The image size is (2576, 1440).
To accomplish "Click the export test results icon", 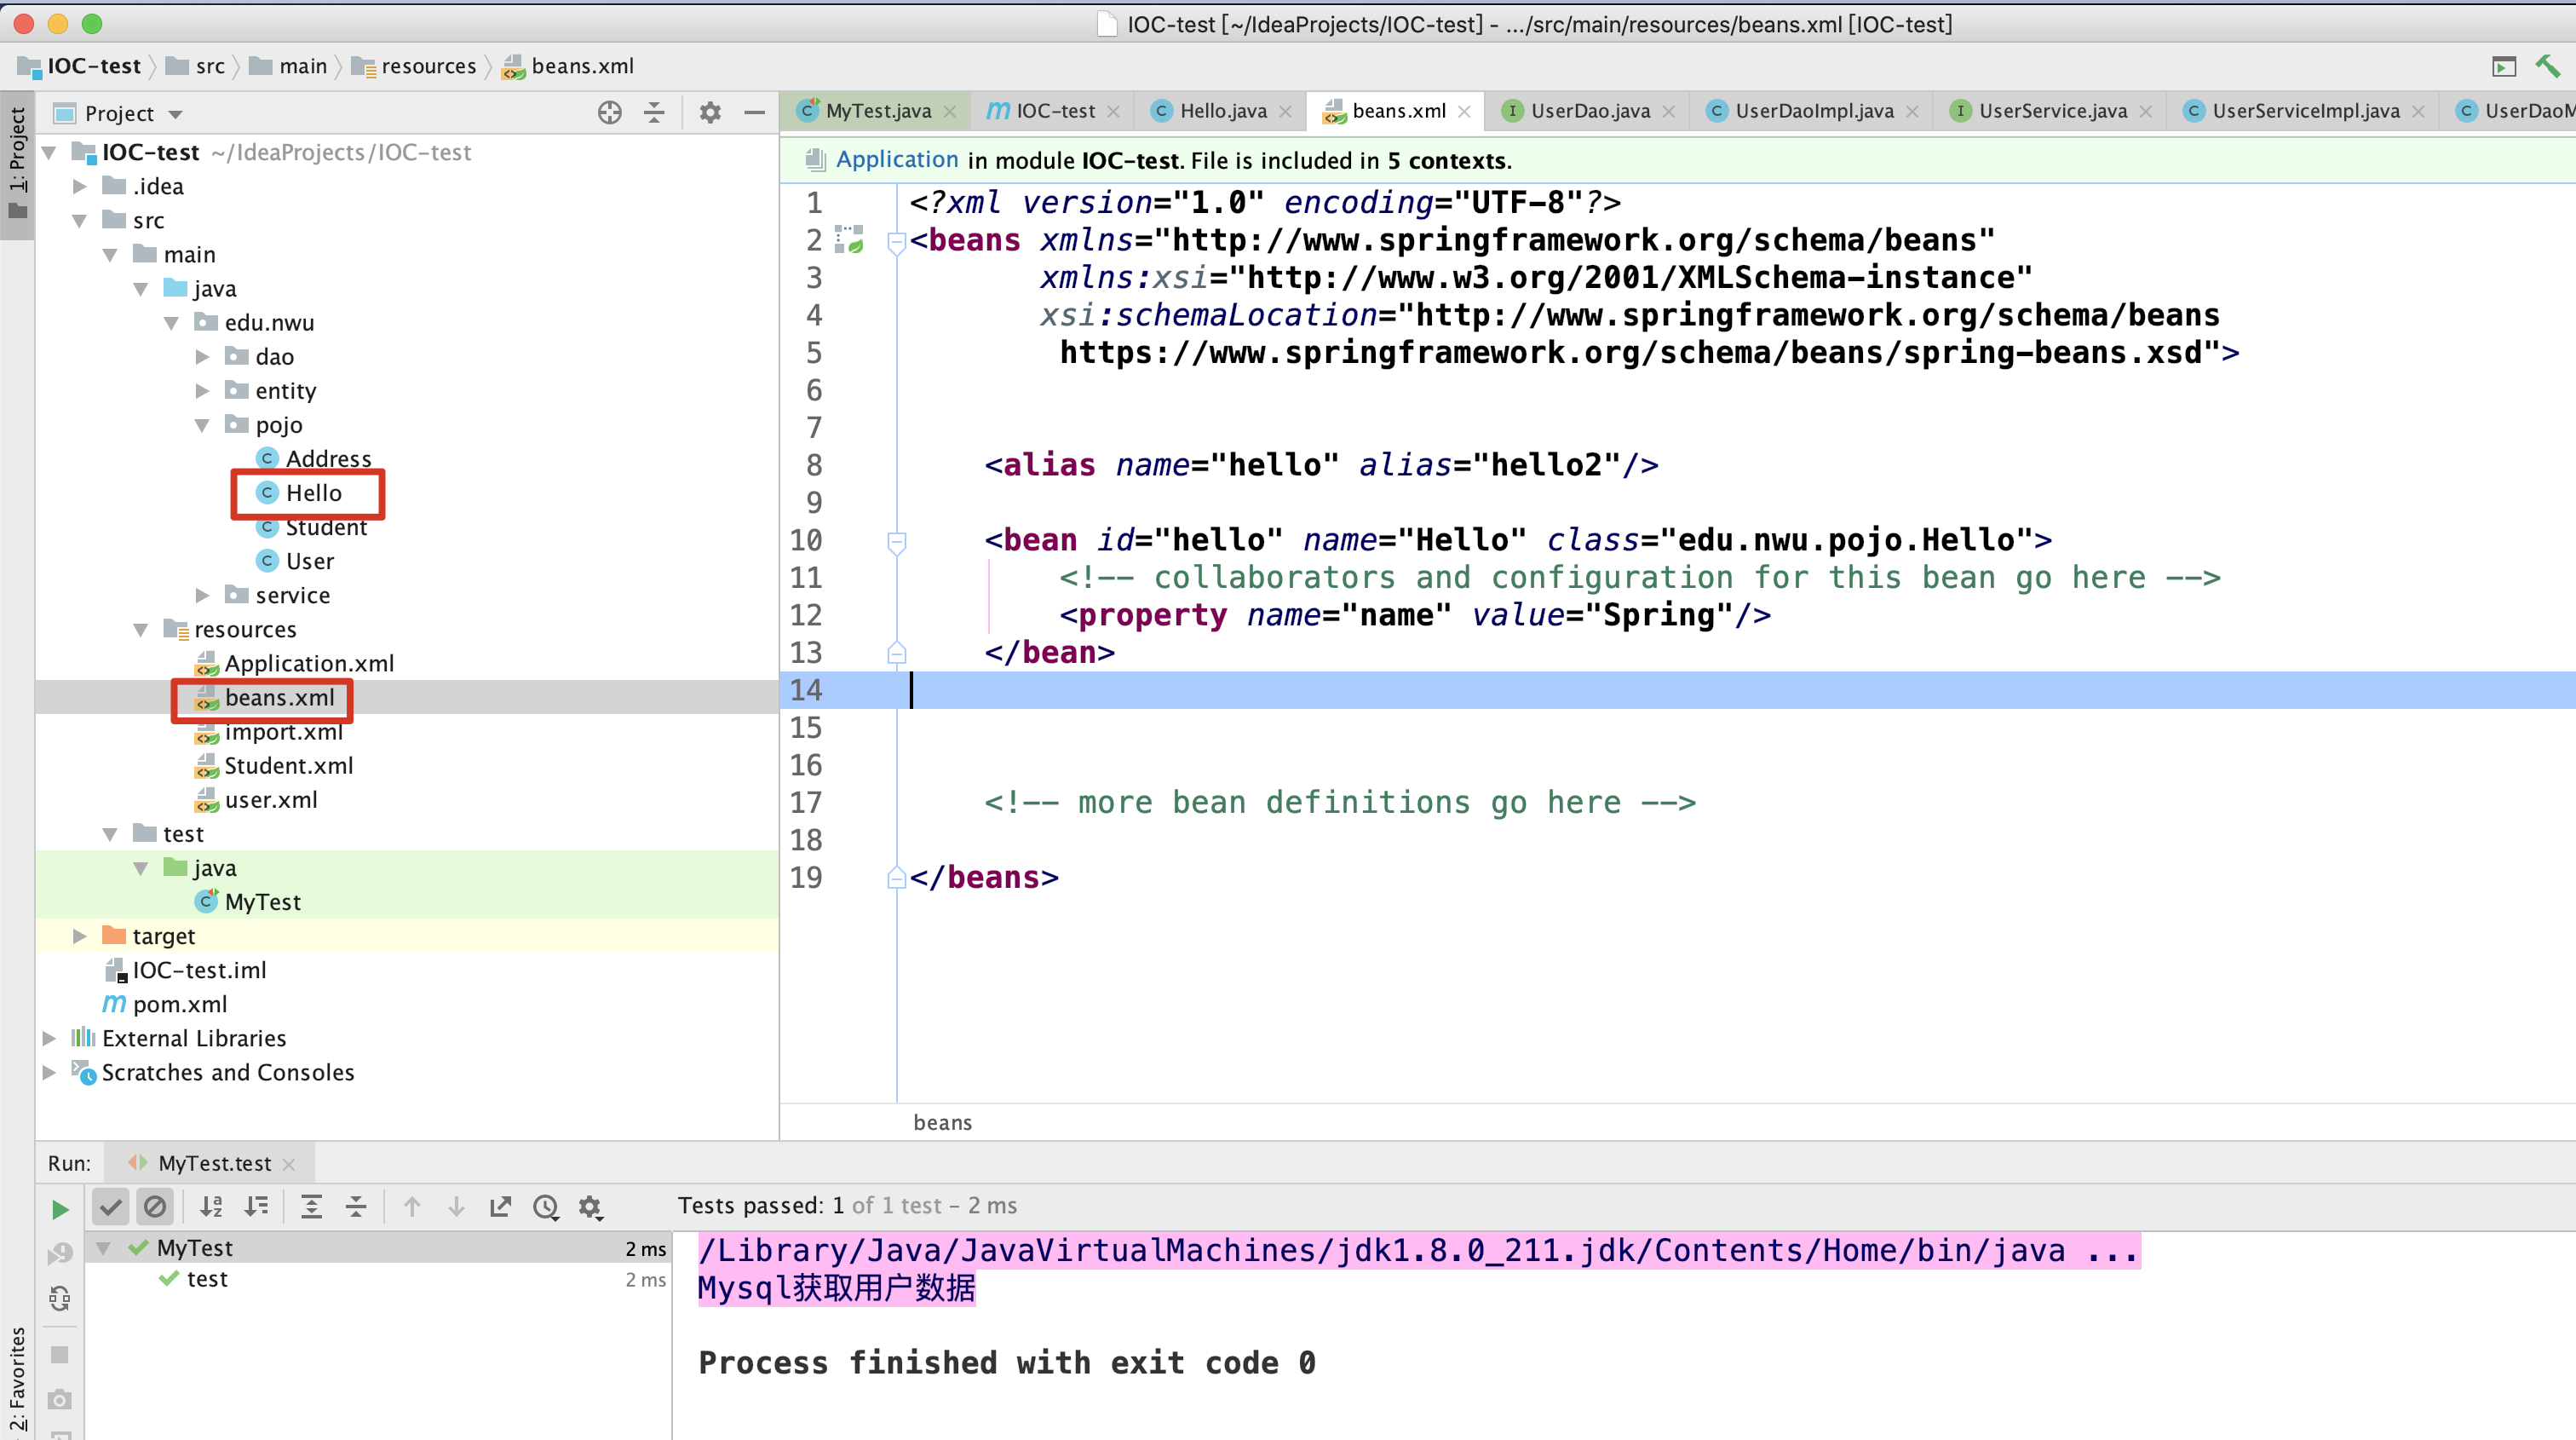I will [x=500, y=1206].
